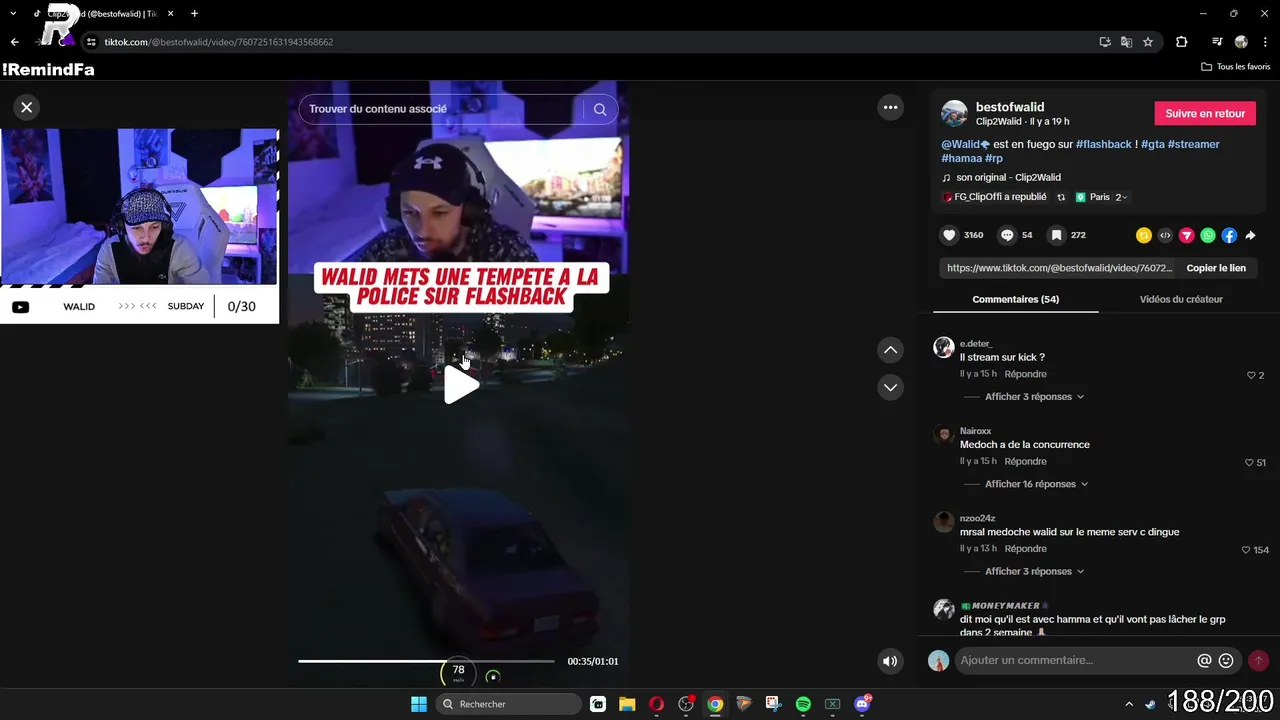The width and height of the screenshot is (1280, 720).
Task: Open Discord from the taskbar
Action: pos(862,704)
